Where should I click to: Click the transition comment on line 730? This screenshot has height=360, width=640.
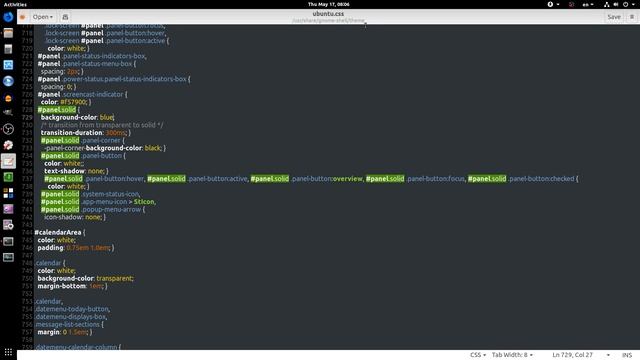tap(102, 125)
